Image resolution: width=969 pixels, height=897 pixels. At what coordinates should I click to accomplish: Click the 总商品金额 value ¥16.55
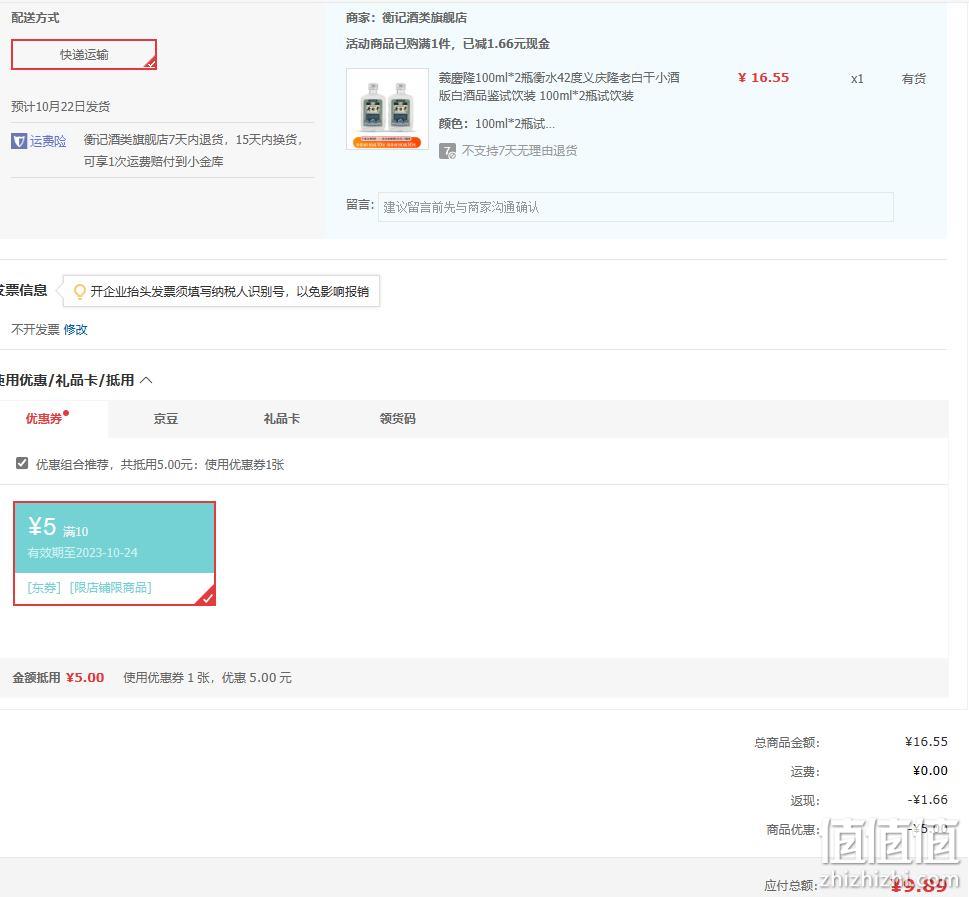926,741
